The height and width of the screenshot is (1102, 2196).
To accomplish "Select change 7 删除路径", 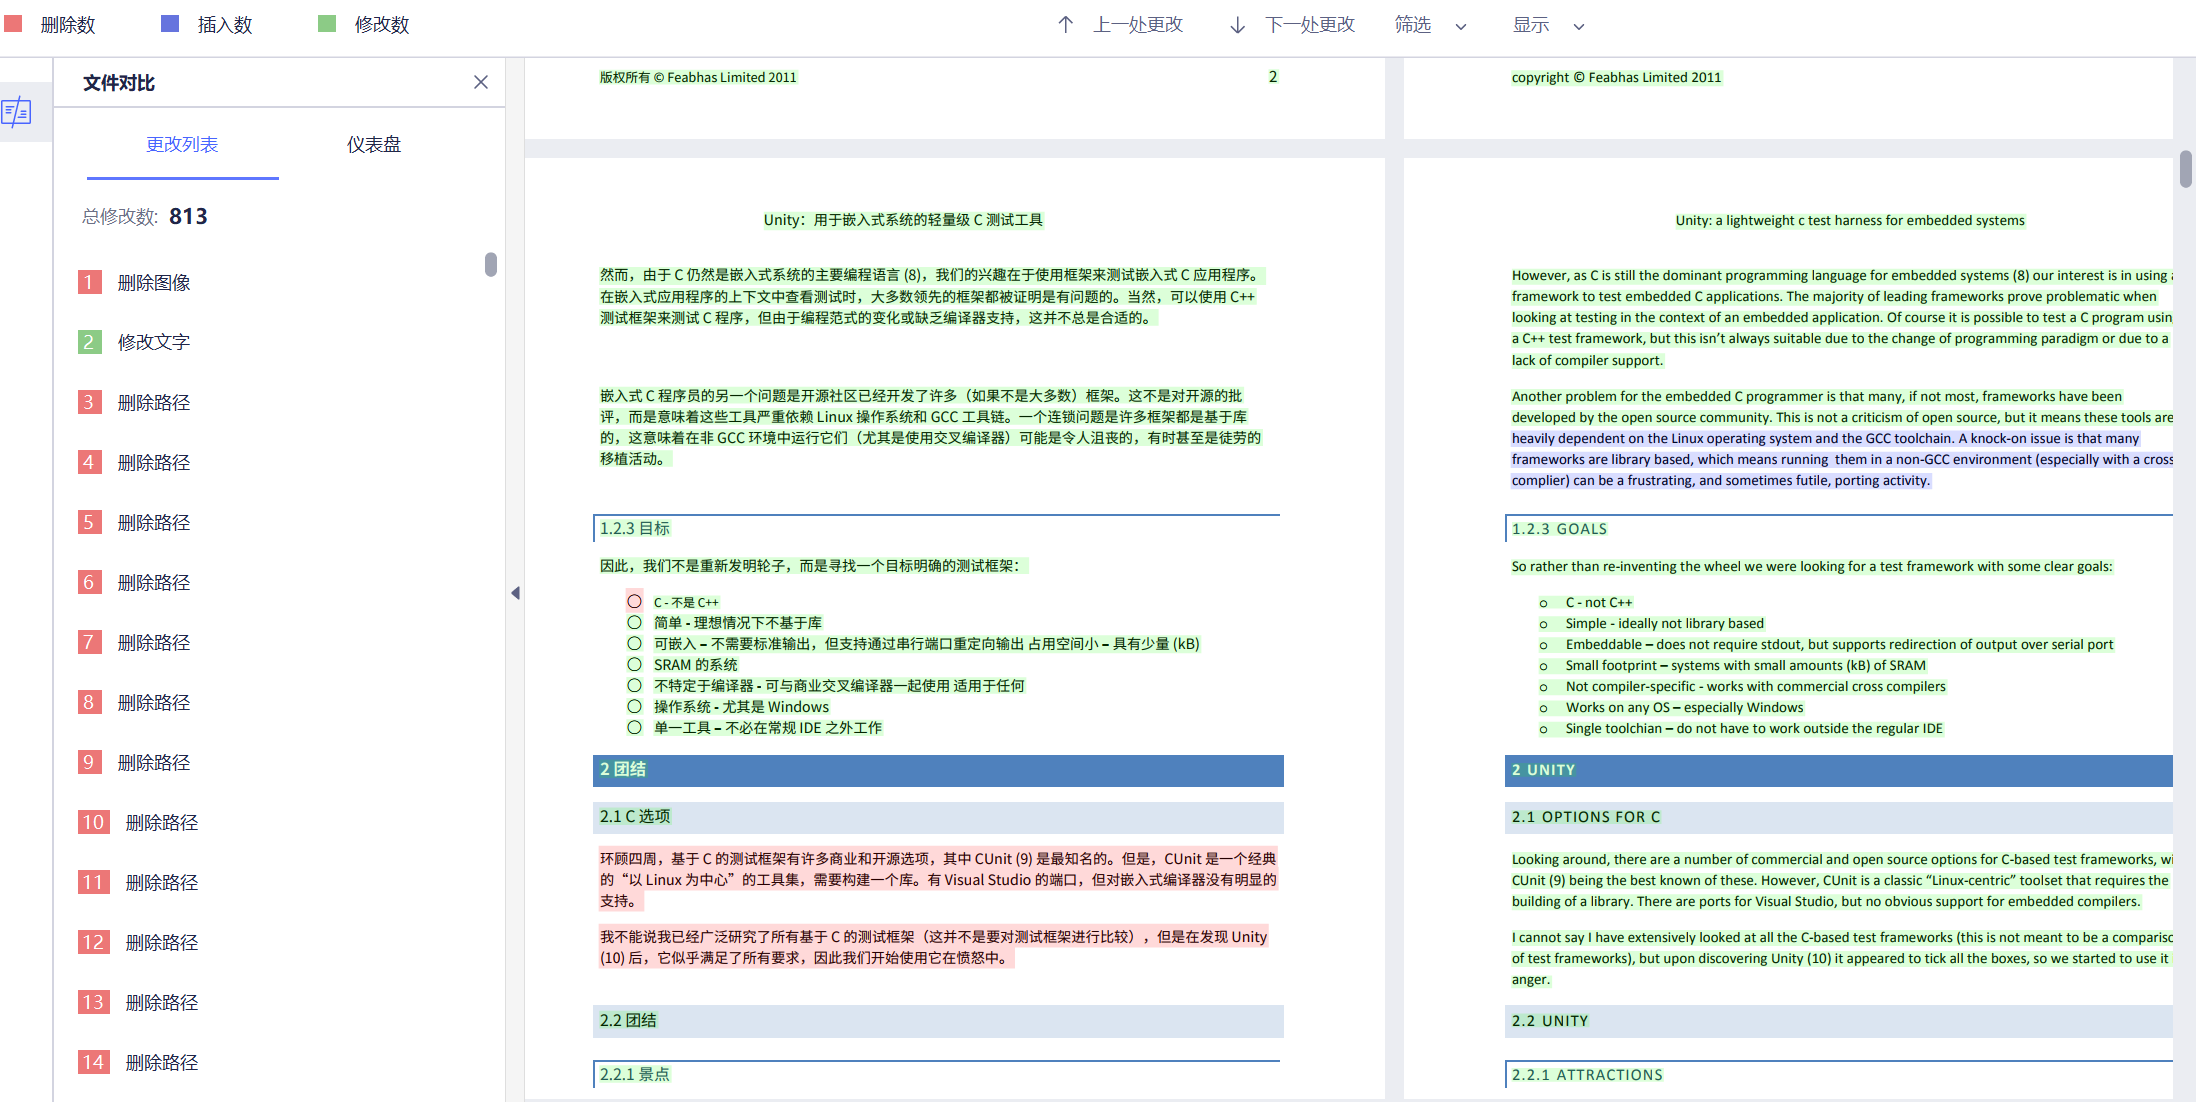I will (x=135, y=642).
